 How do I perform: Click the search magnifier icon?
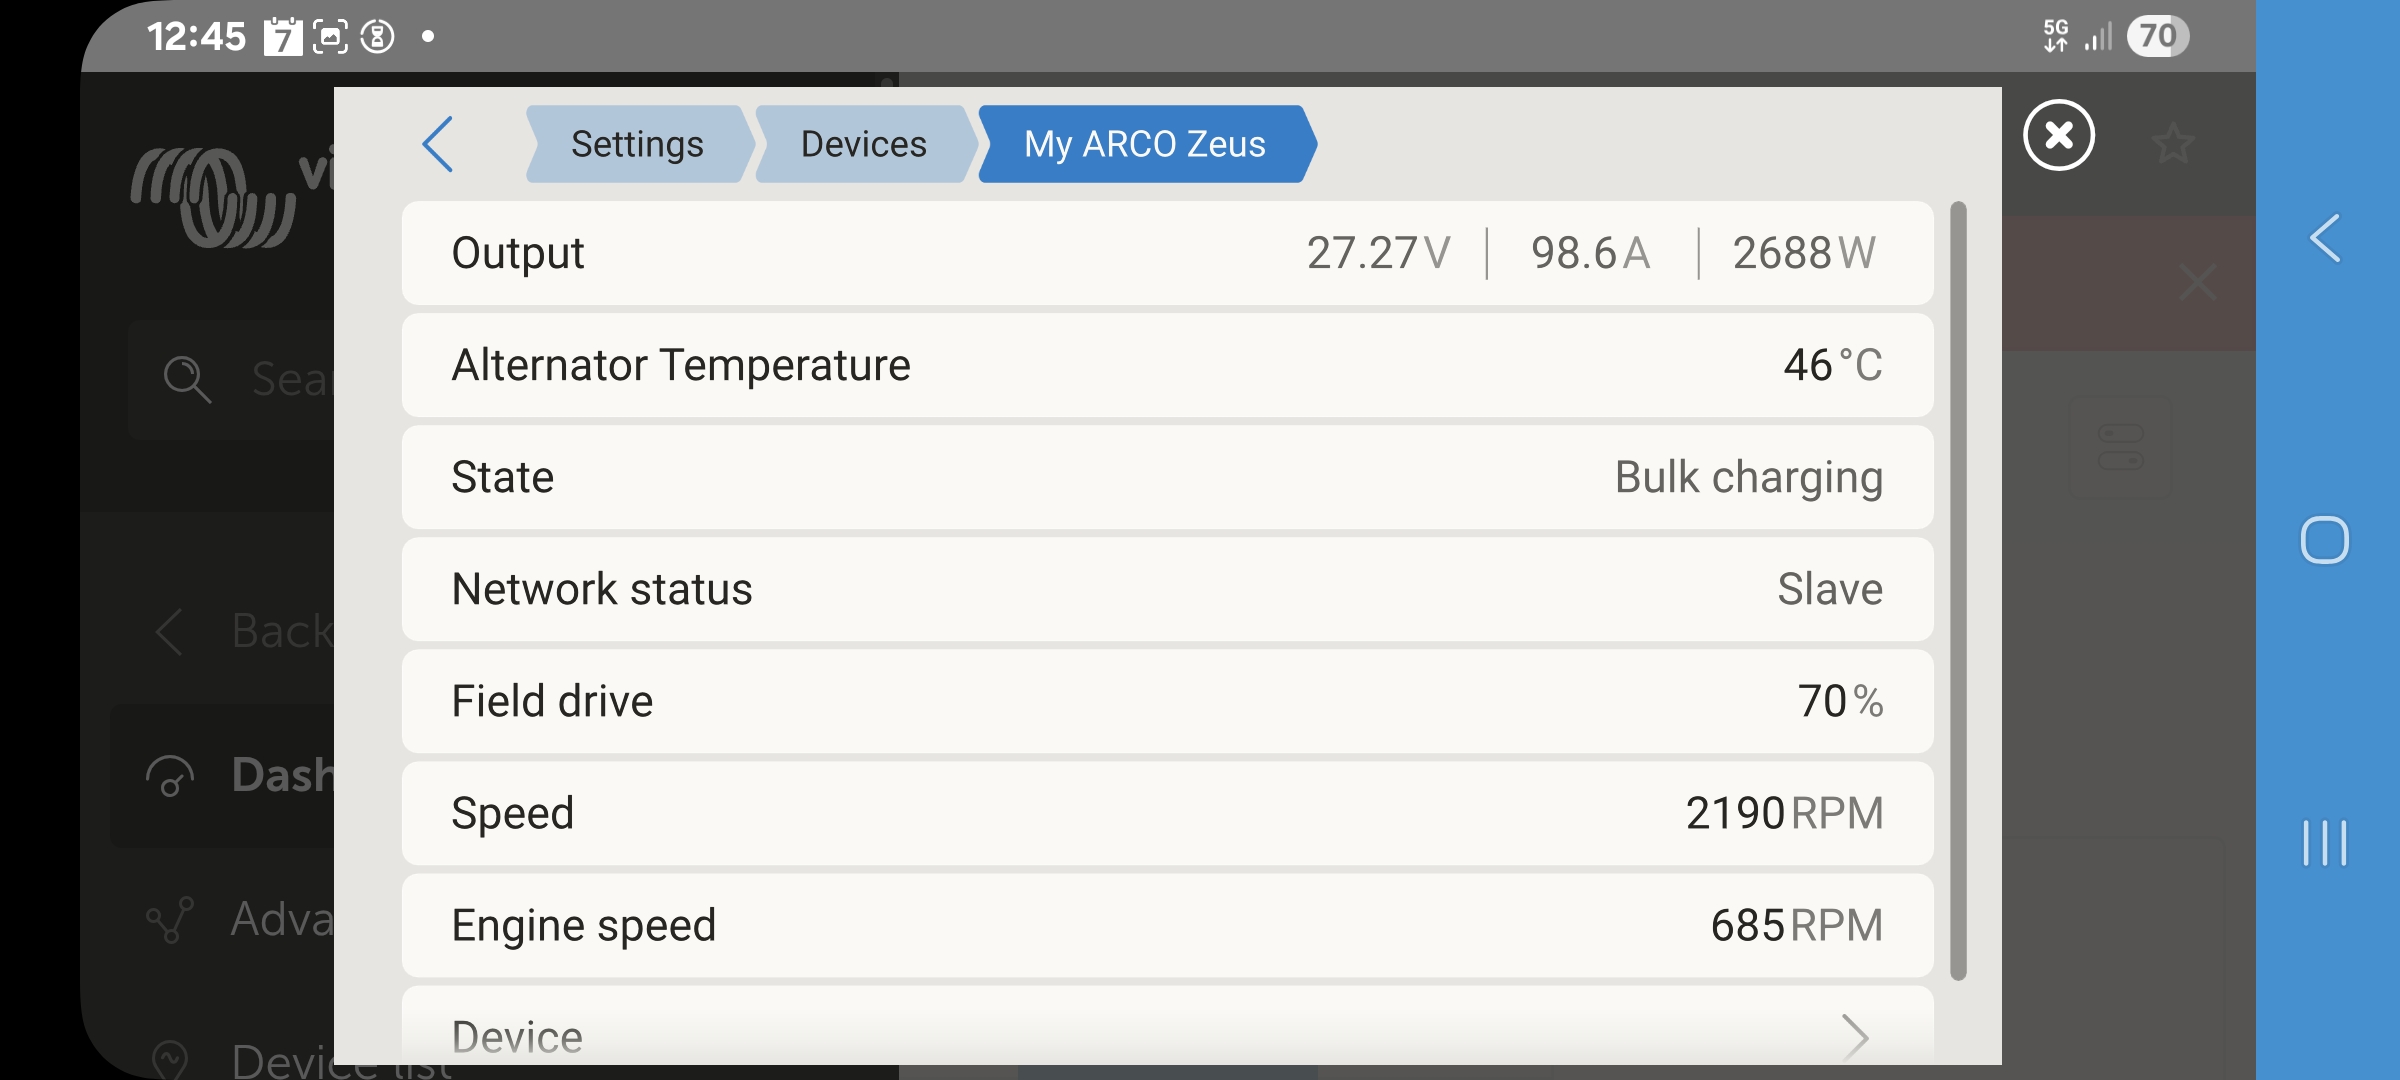coord(186,380)
